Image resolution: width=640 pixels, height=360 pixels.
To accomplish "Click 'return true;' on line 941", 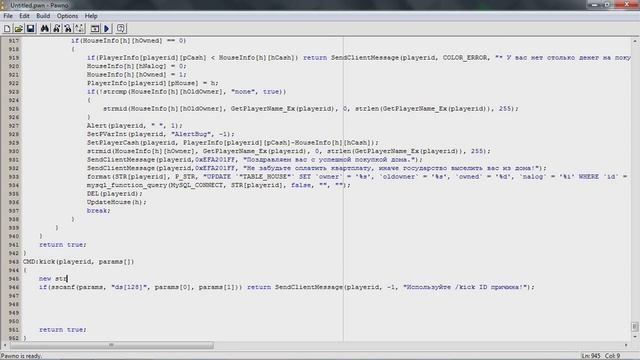I will coord(62,245).
